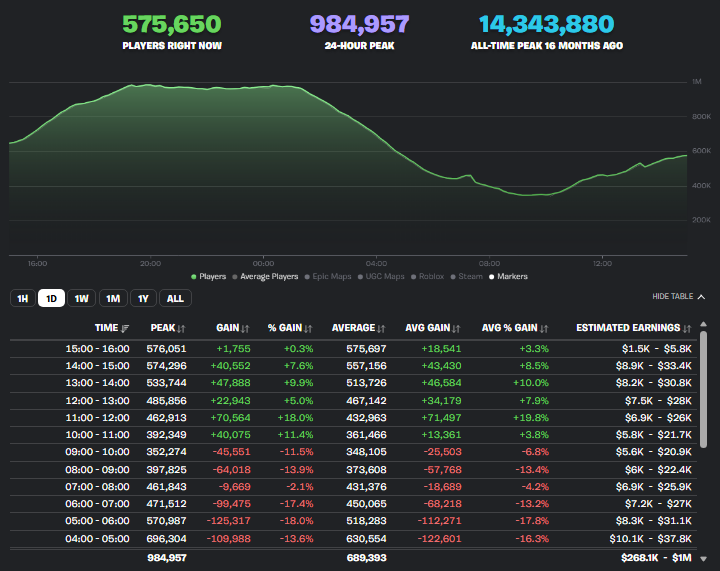Image resolution: width=720 pixels, height=571 pixels.
Task: Click percent gain -2.1%
Action: [300, 487]
